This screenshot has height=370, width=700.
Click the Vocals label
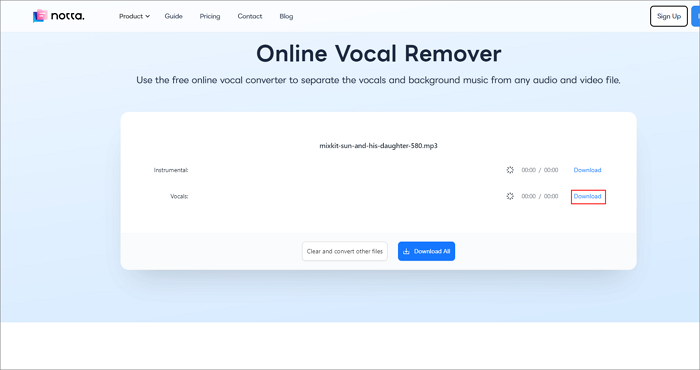click(179, 196)
